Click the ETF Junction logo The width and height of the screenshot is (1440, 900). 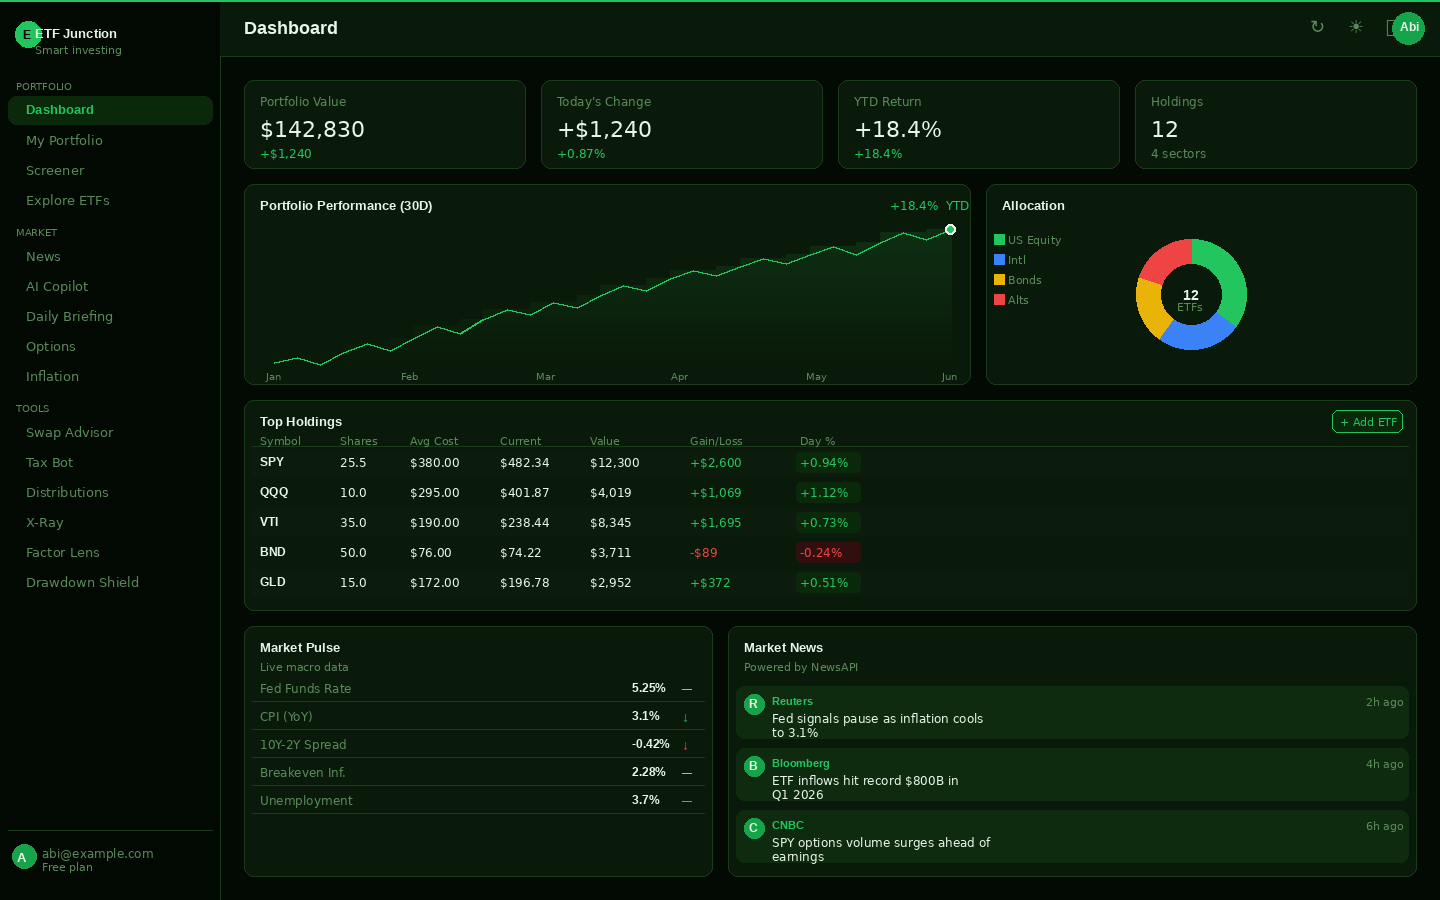[27, 34]
